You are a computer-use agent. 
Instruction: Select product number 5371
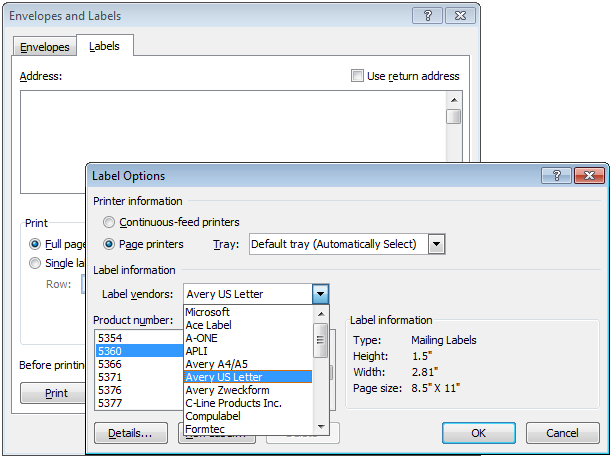coord(139,377)
